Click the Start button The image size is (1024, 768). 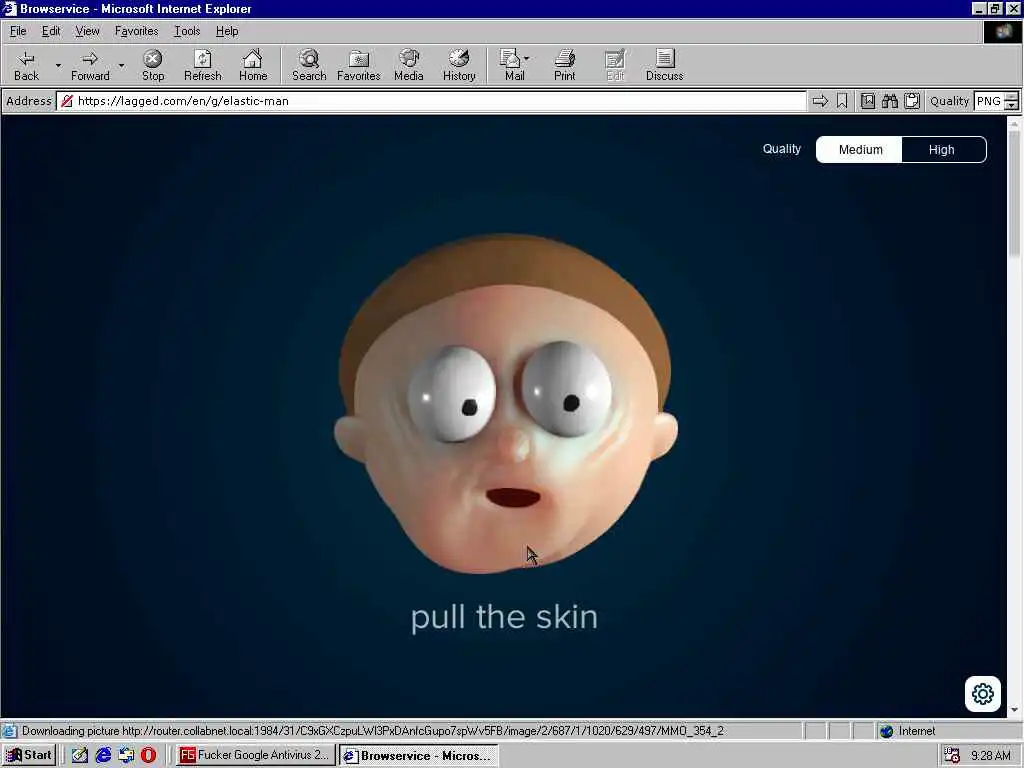(29, 755)
